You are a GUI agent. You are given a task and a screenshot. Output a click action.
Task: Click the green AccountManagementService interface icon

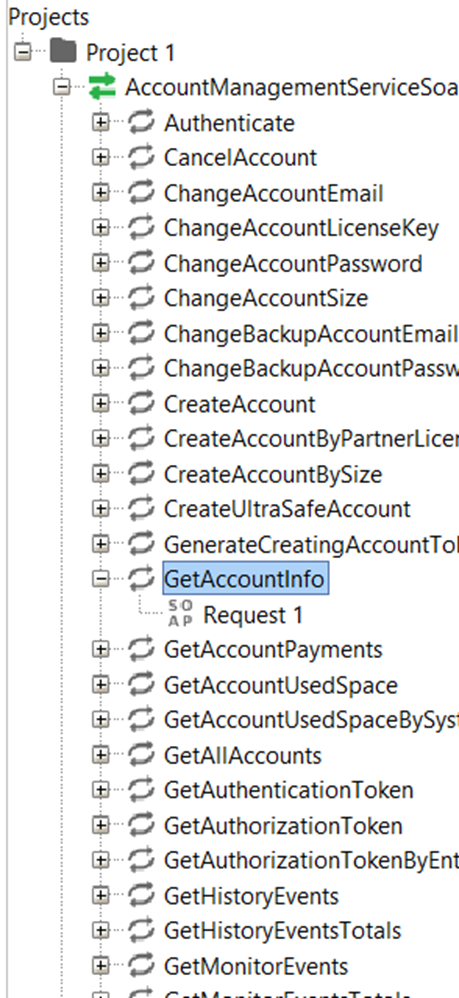pos(102,87)
